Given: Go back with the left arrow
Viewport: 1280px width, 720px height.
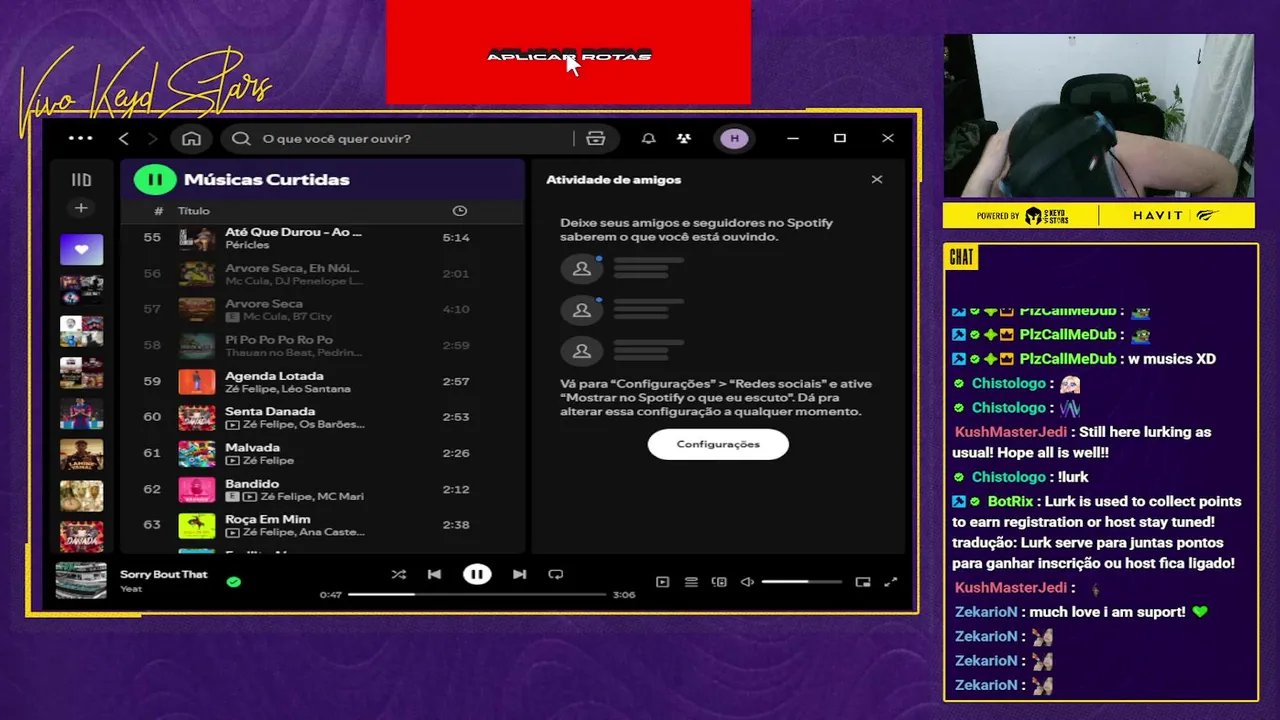Looking at the screenshot, I should (124, 138).
